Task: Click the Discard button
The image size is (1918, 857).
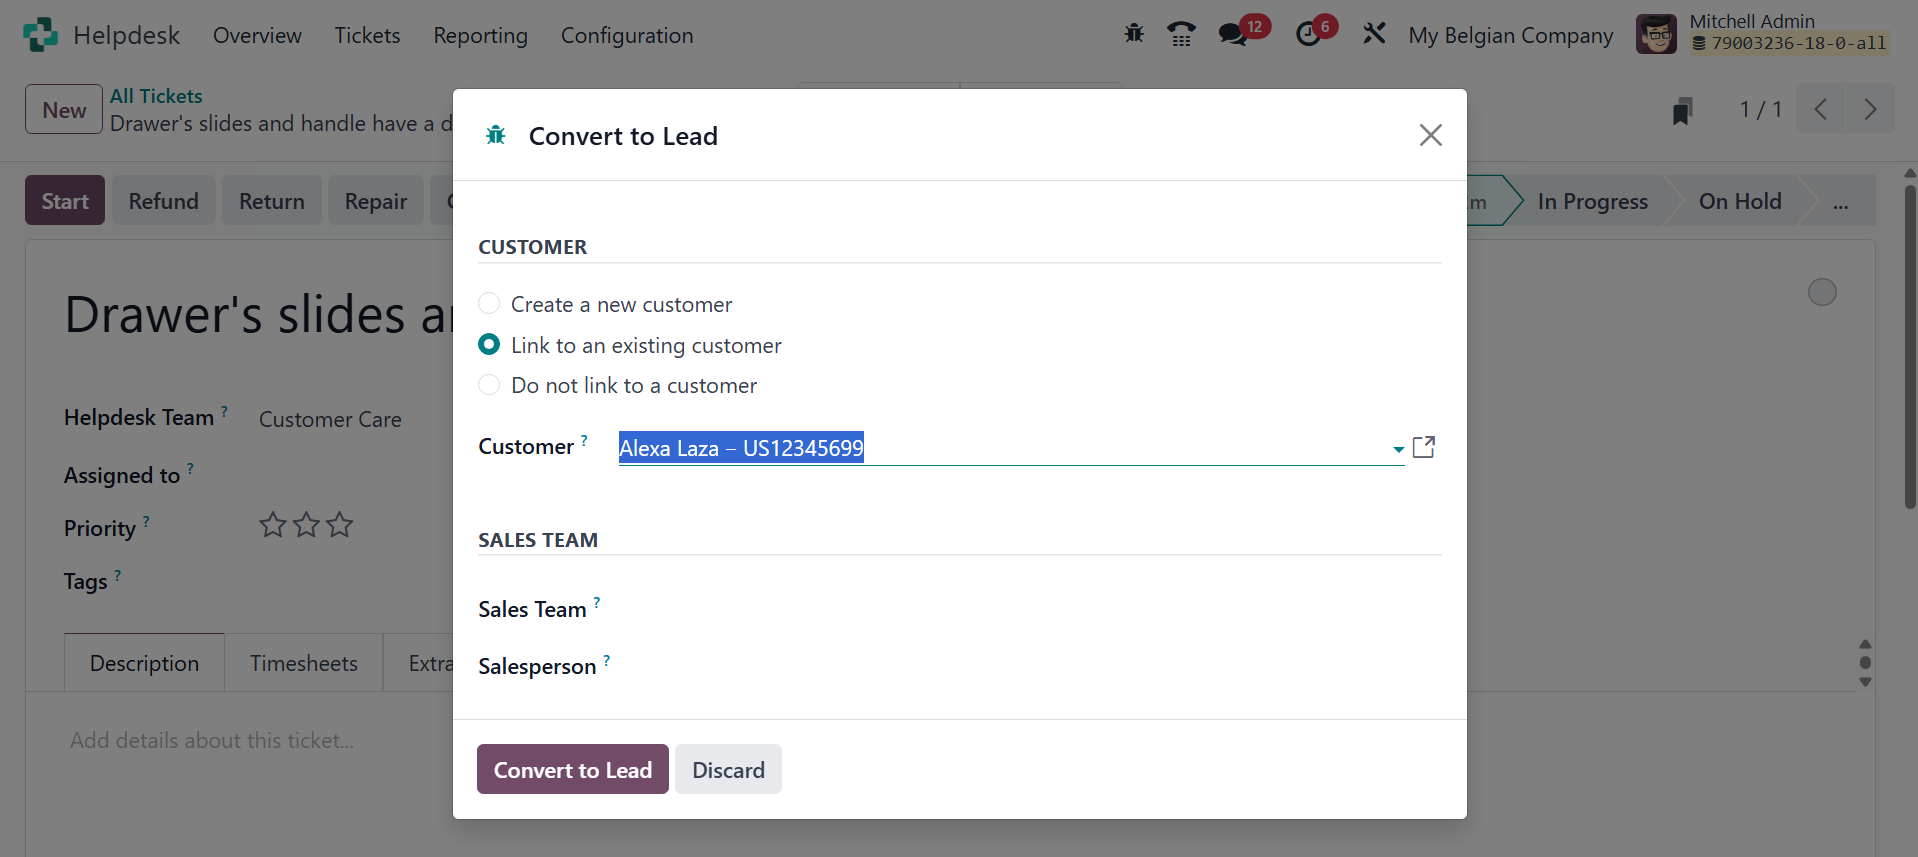Action: pyautogui.click(x=728, y=769)
